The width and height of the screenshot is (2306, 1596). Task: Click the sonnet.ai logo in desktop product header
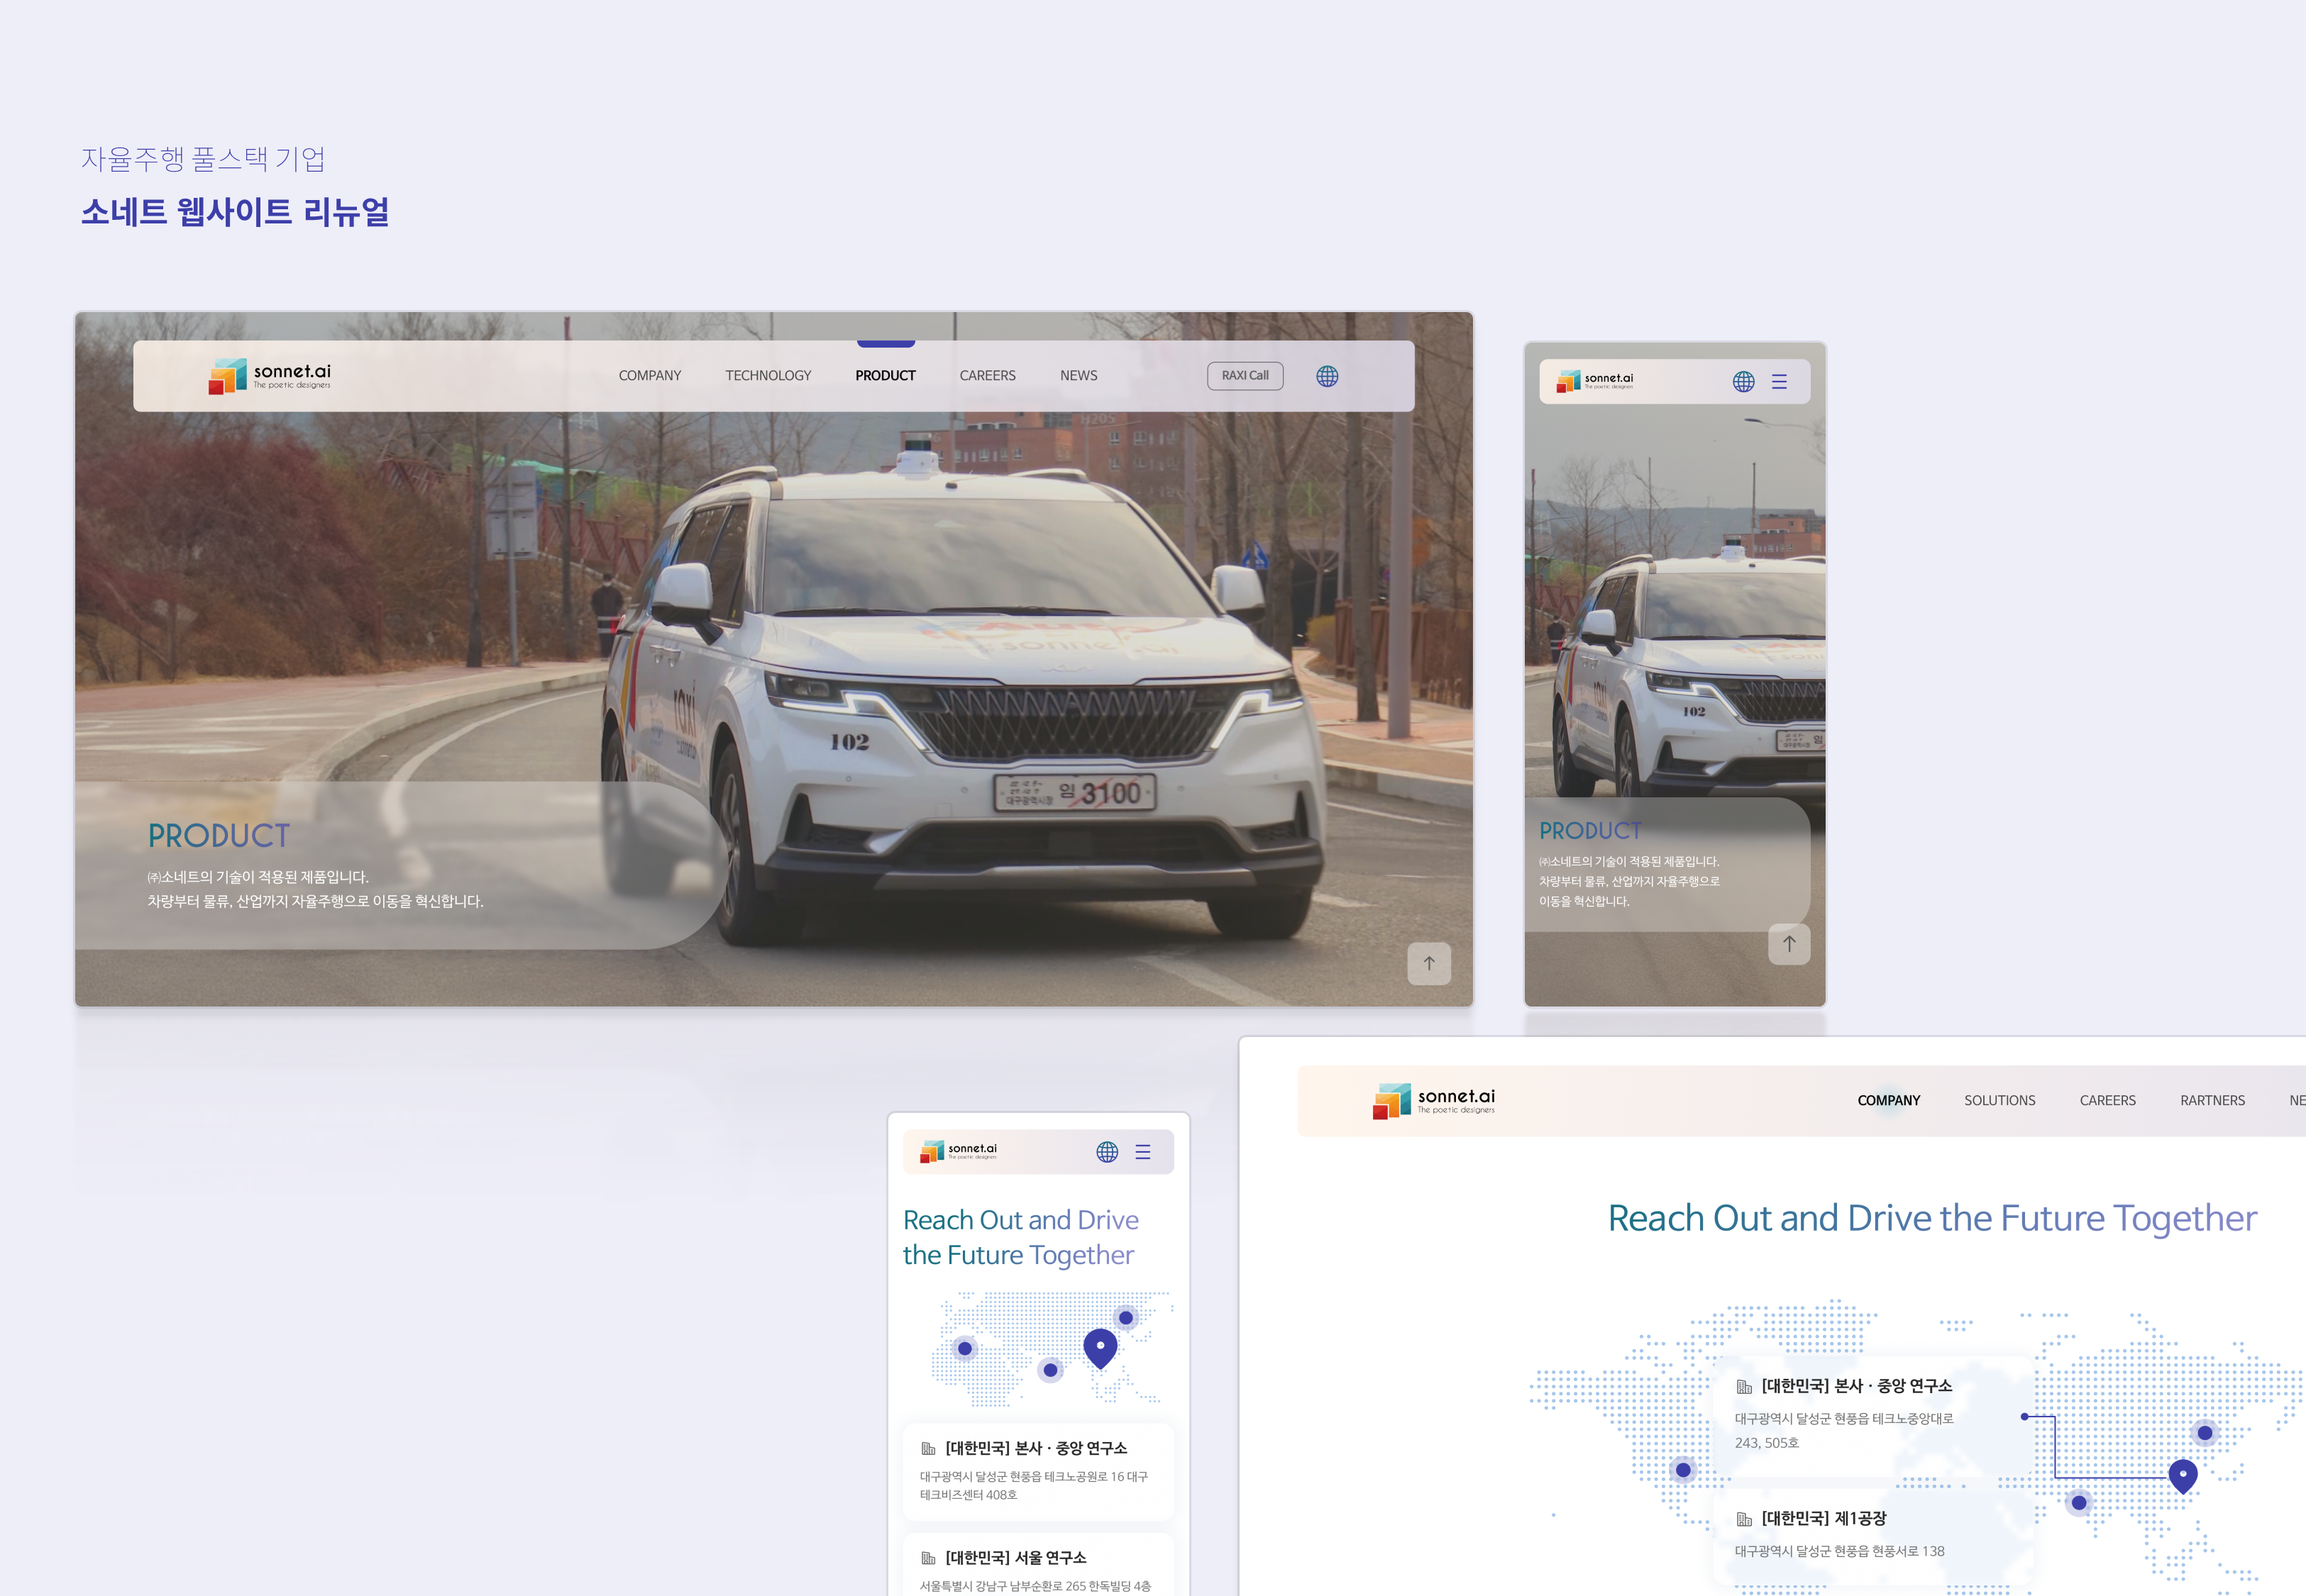[269, 376]
